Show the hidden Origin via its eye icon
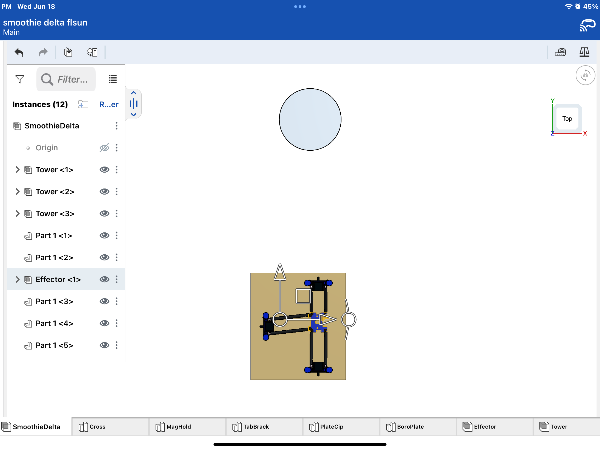The width and height of the screenshot is (600, 450). (x=104, y=147)
